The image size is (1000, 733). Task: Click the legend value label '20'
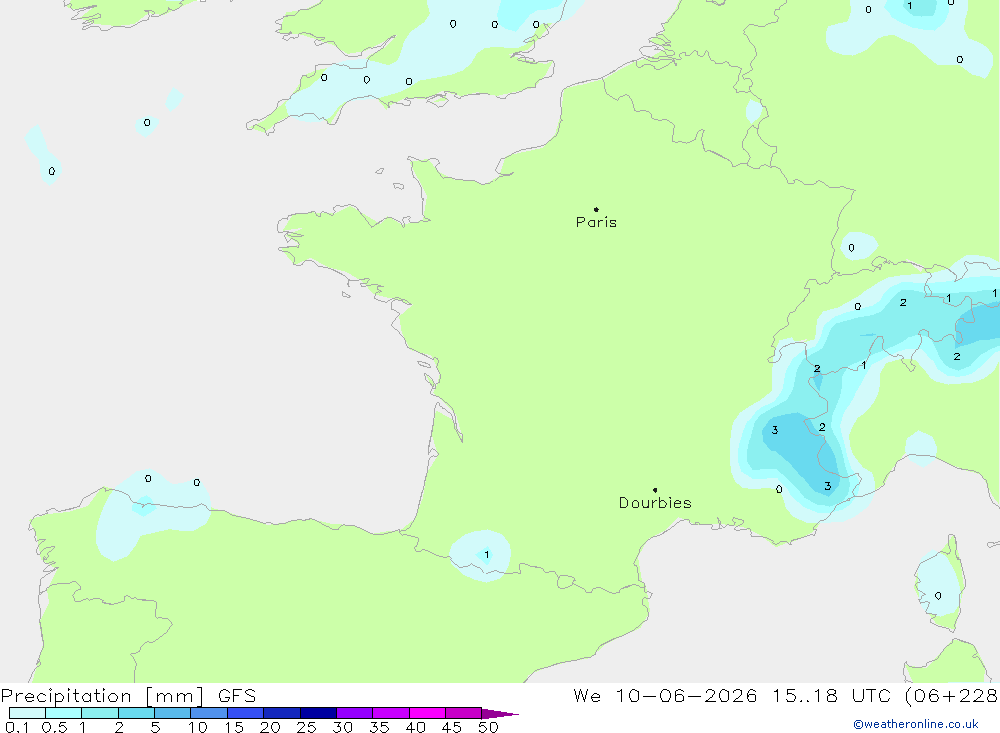(x=270, y=727)
